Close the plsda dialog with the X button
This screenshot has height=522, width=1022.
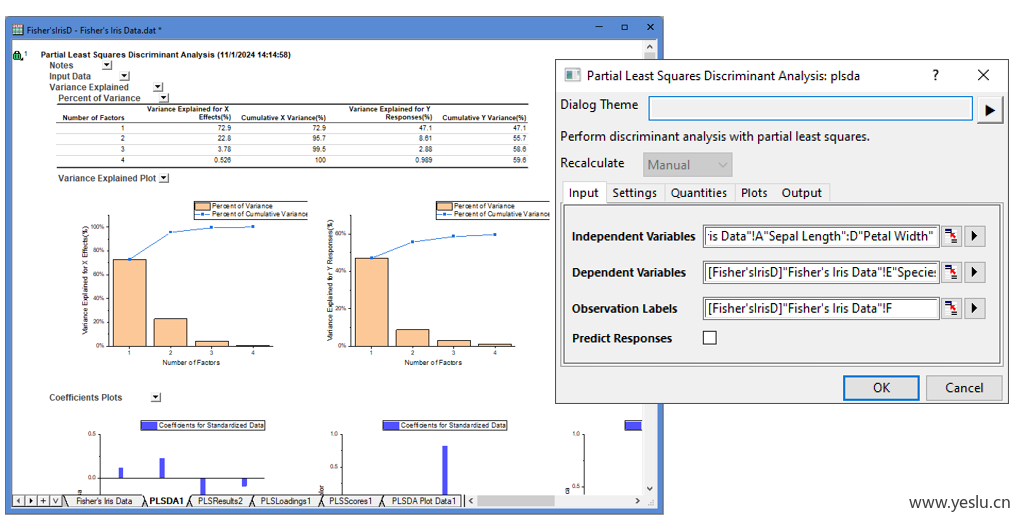(983, 75)
